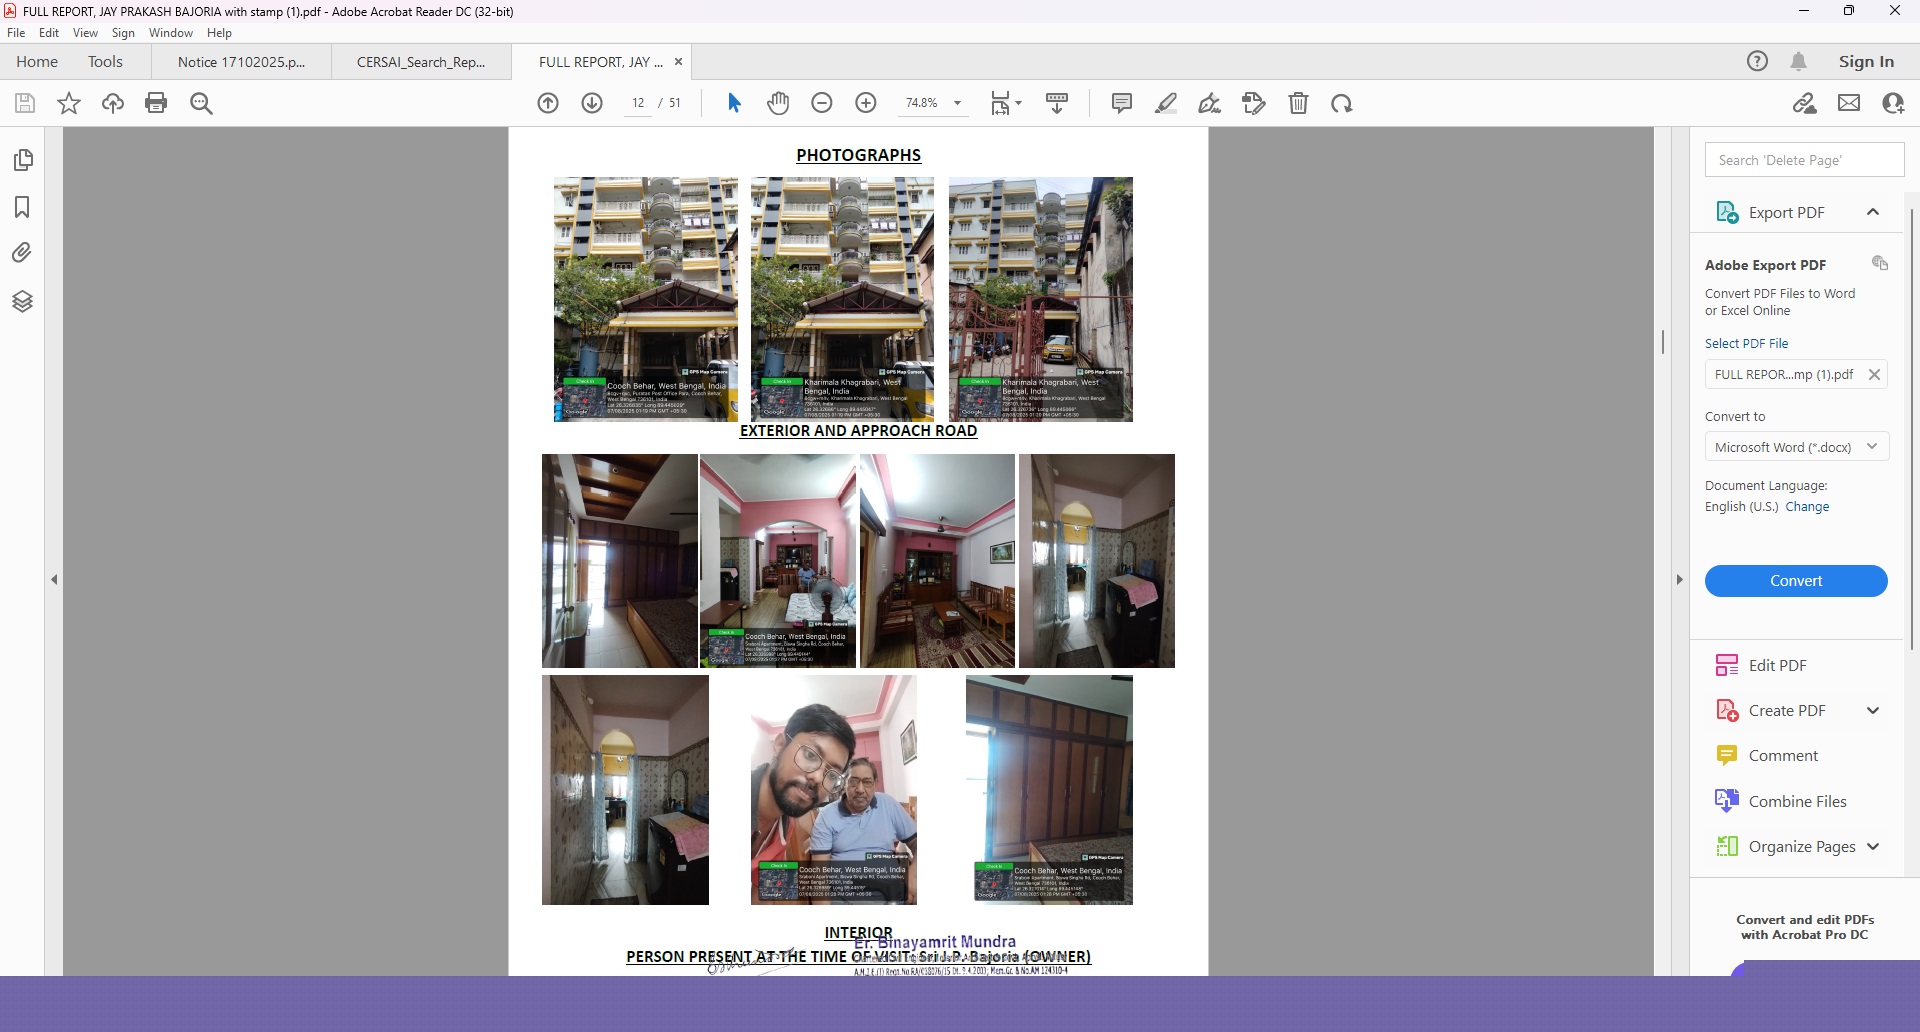This screenshot has width=1920, height=1032.
Task: Add a sticky note comment
Action: pyautogui.click(x=1121, y=102)
